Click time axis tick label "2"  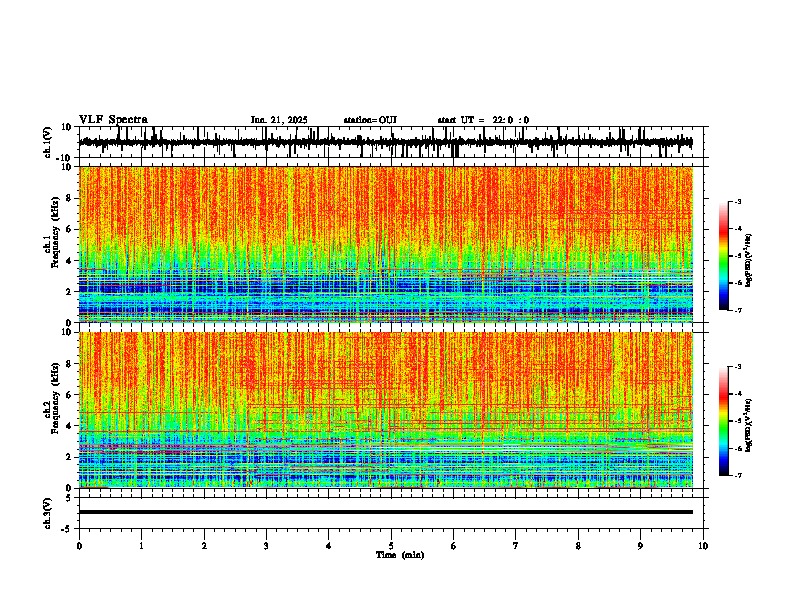(204, 546)
